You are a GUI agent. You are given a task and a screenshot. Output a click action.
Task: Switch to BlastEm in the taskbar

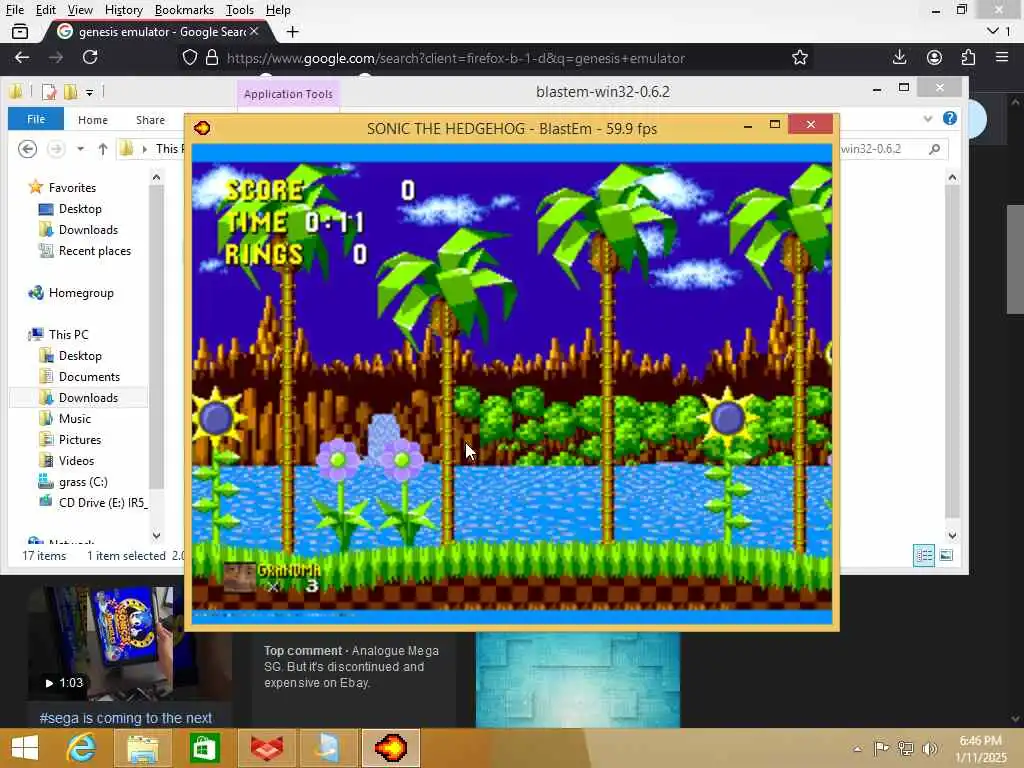point(391,748)
